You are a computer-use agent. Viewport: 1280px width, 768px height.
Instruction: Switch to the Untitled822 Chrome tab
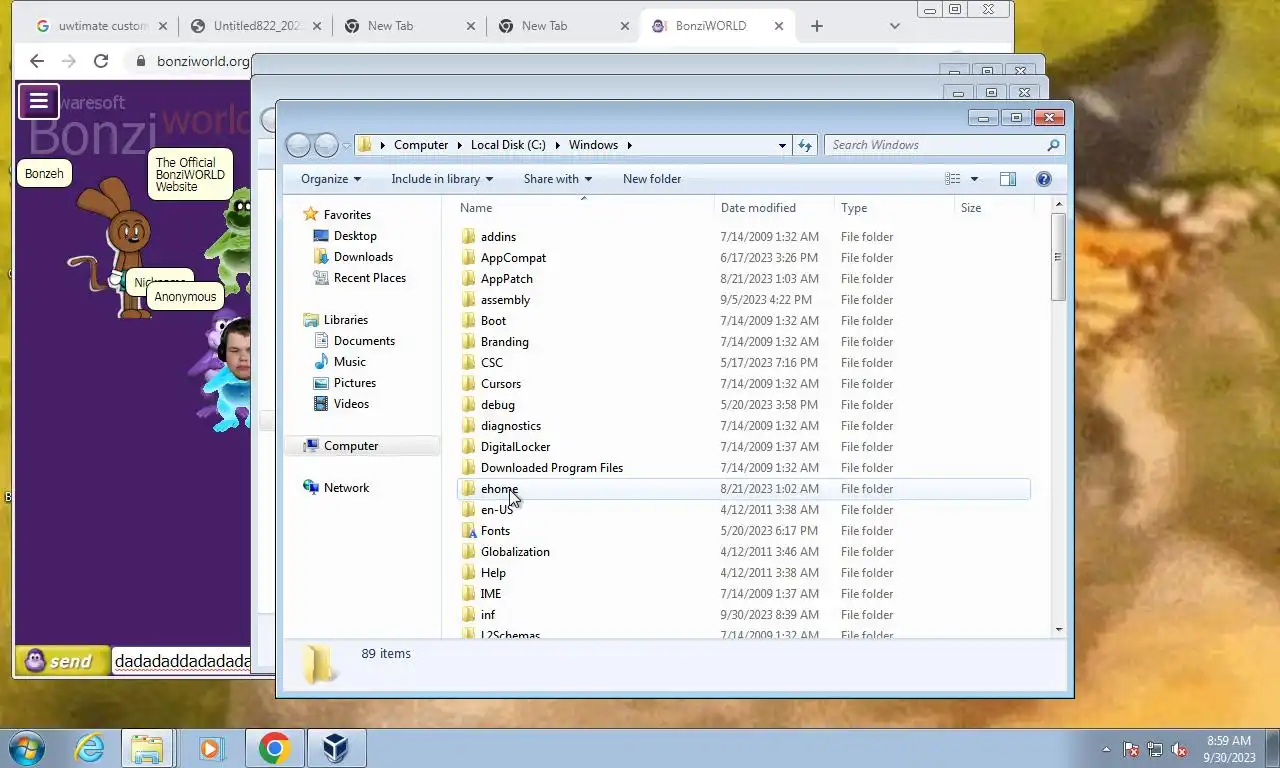click(255, 26)
